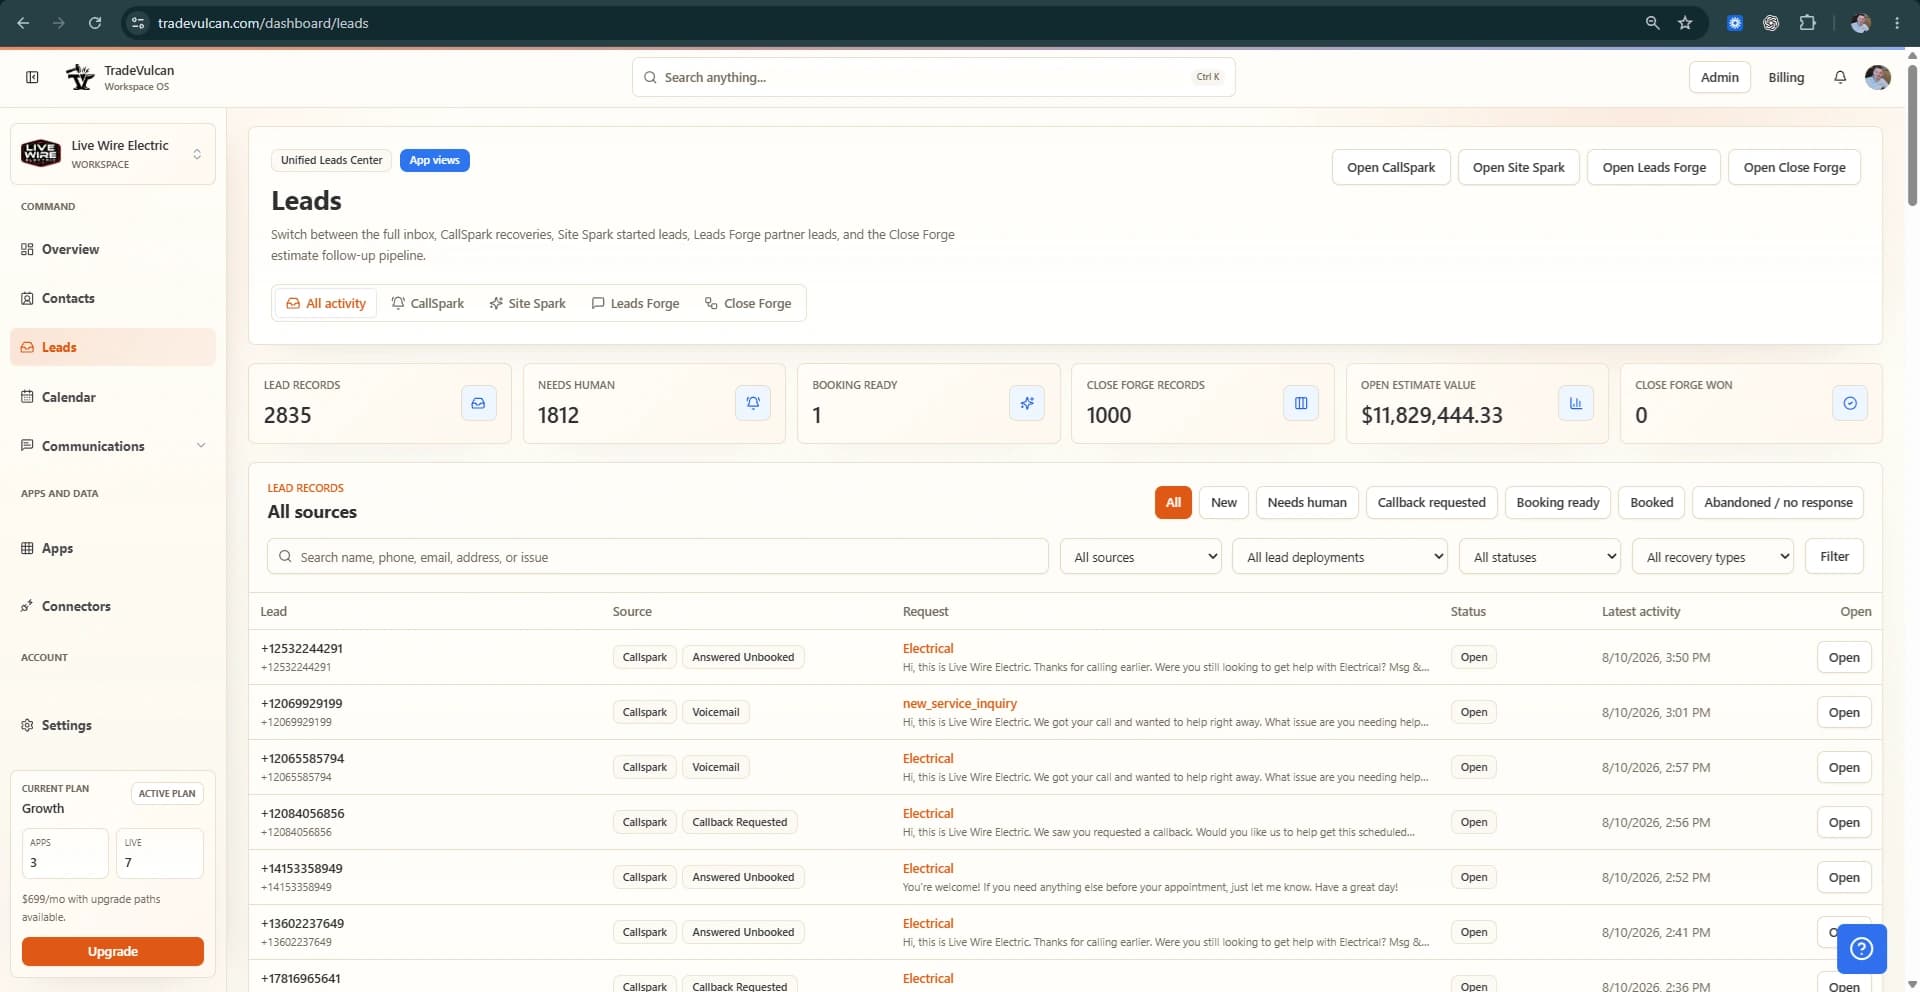The image size is (1920, 992).
Task: Click the new_service_inquiry request text
Action: coord(960,703)
